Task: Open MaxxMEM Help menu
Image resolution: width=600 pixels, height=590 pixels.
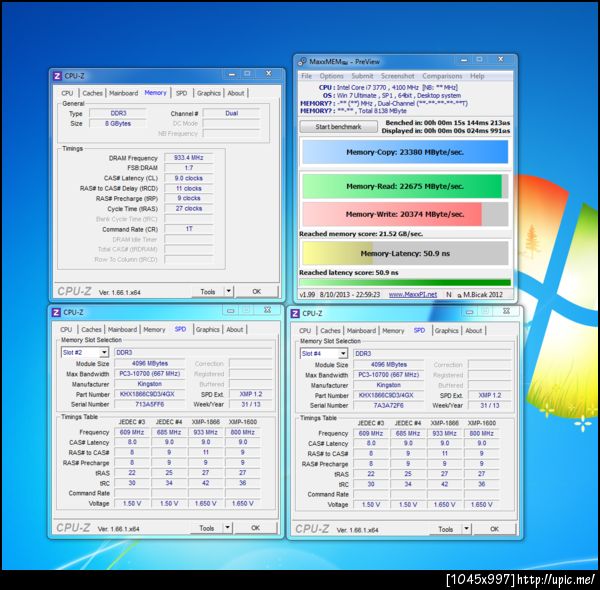Action: [x=477, y=76]
